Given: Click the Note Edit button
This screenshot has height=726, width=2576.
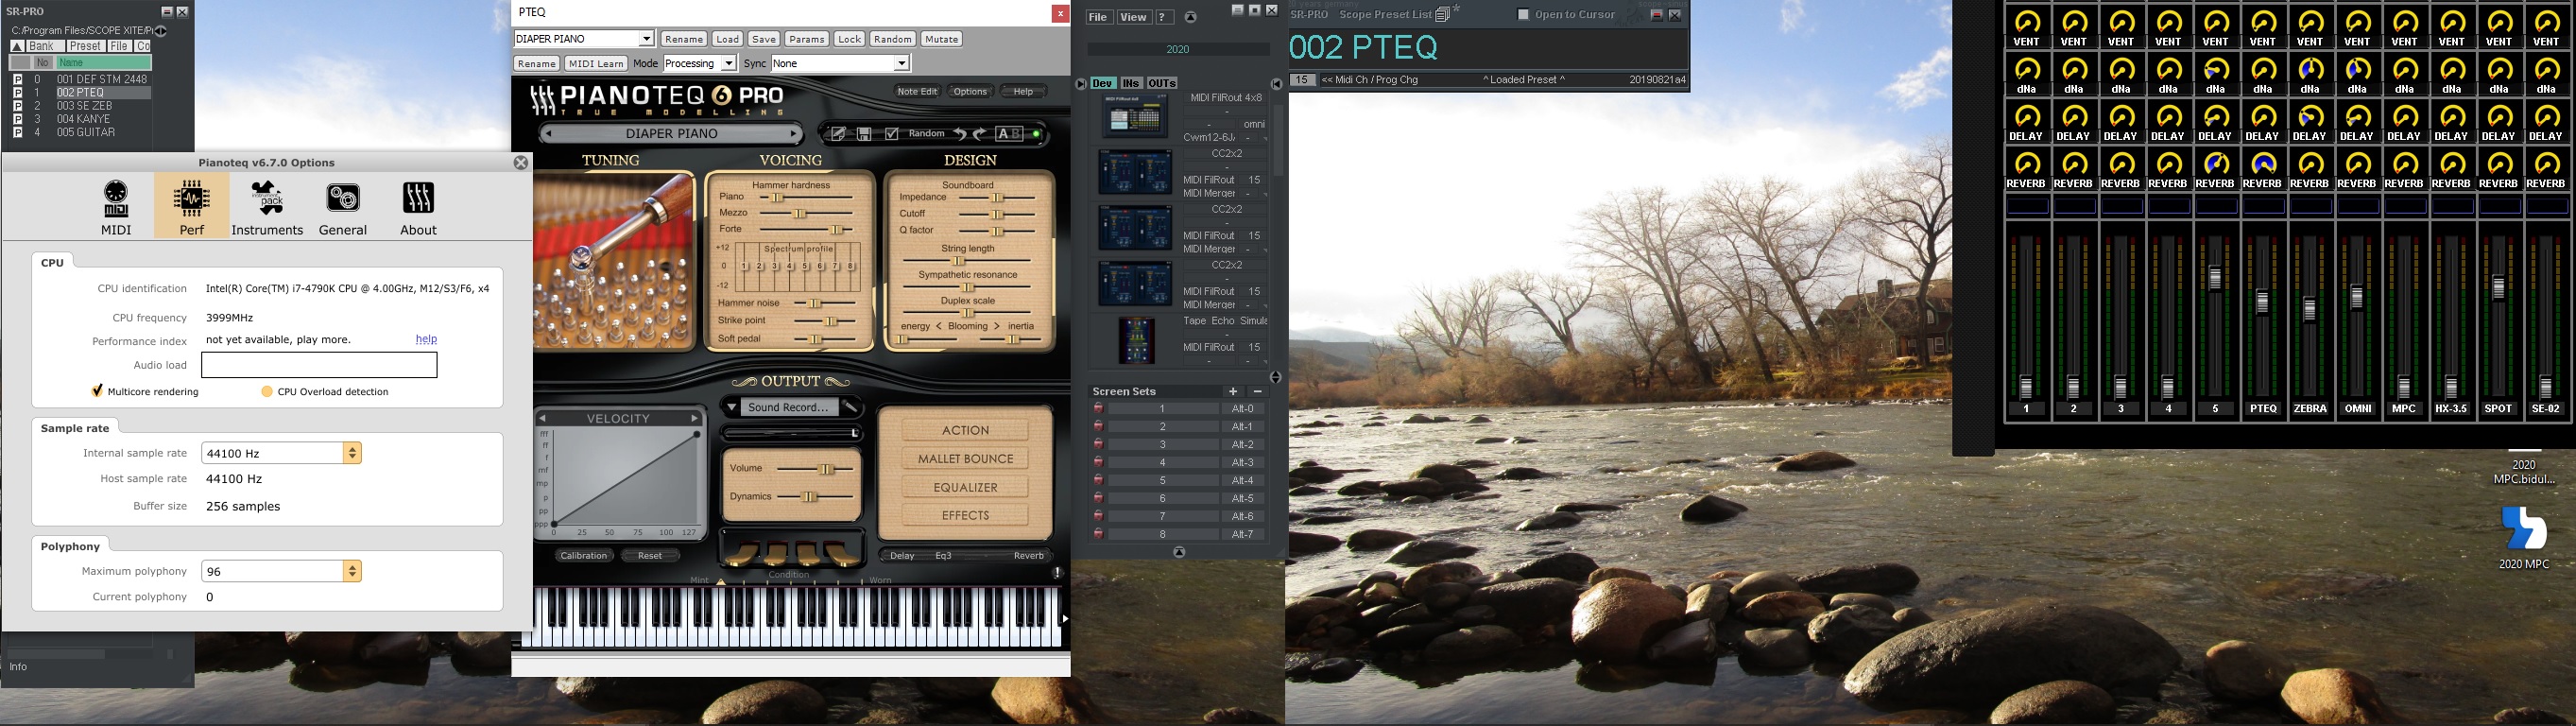Looking at the screenshot, I should coord(917,91).
